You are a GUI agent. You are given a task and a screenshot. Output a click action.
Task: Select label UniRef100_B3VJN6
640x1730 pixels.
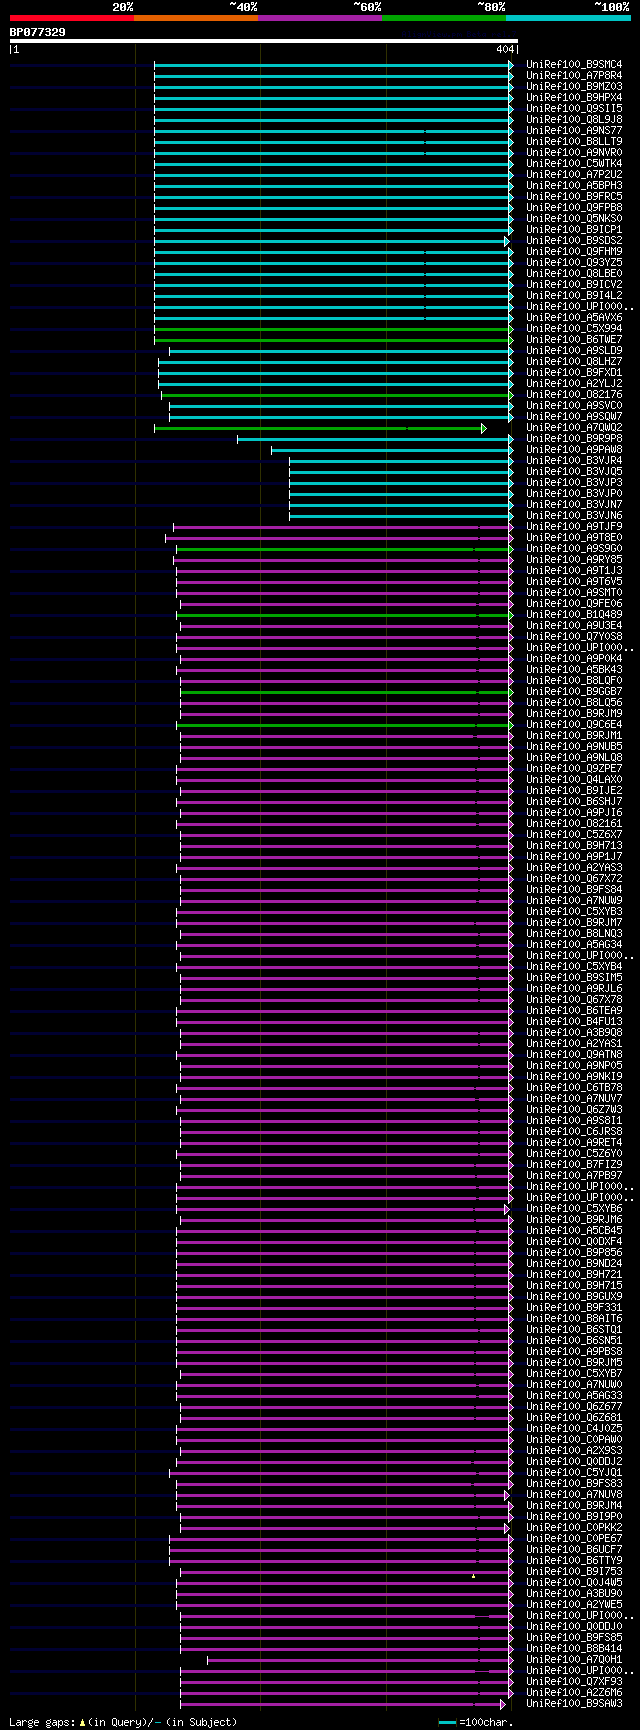coord(574,516)
